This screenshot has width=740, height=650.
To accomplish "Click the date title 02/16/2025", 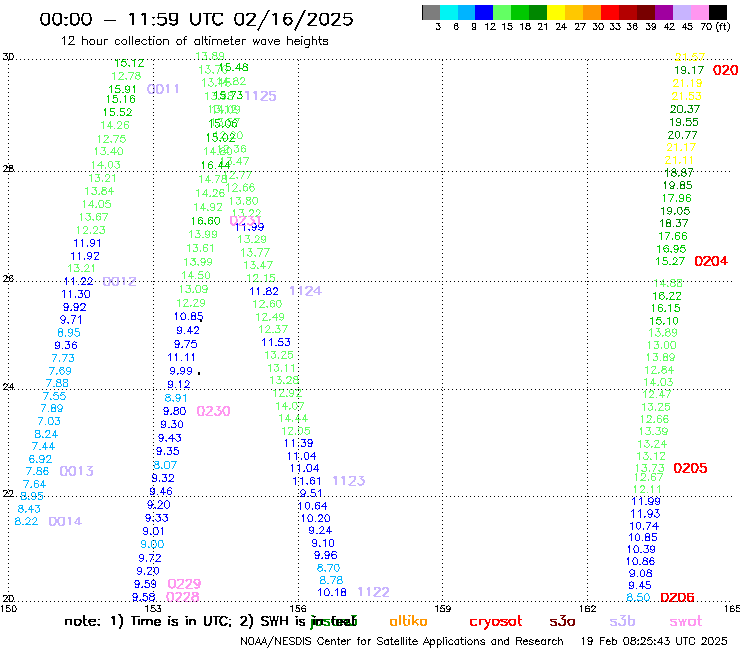I will pyautogui.click(x=293, y=19).
